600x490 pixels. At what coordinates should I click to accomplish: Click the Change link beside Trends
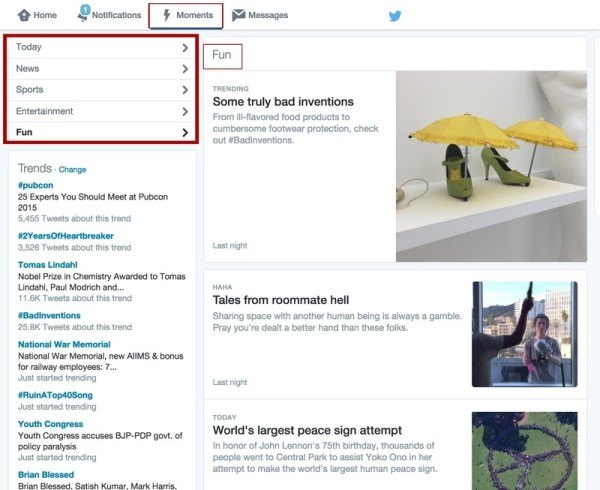(x=73, y=170)
